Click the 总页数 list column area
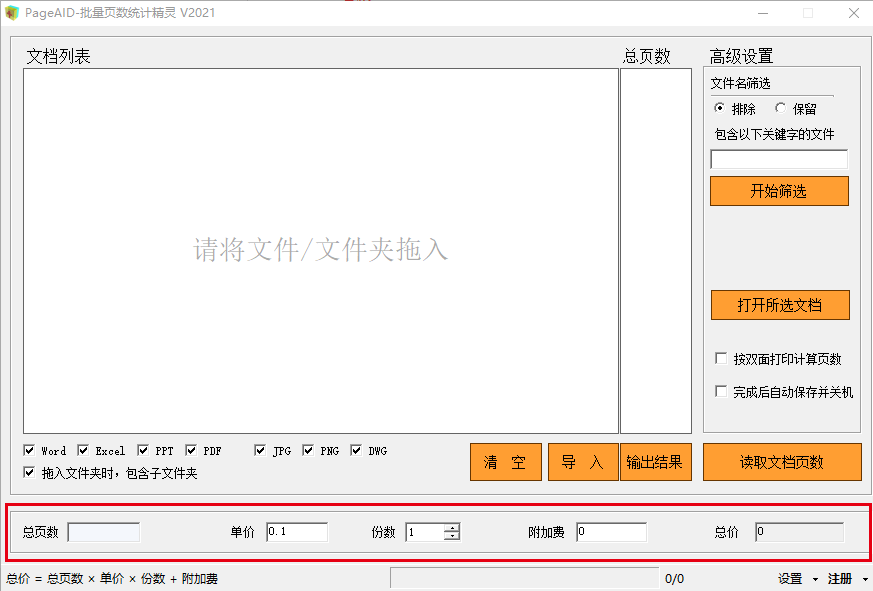This screenshot has width=873, height=591. [656, 251]
